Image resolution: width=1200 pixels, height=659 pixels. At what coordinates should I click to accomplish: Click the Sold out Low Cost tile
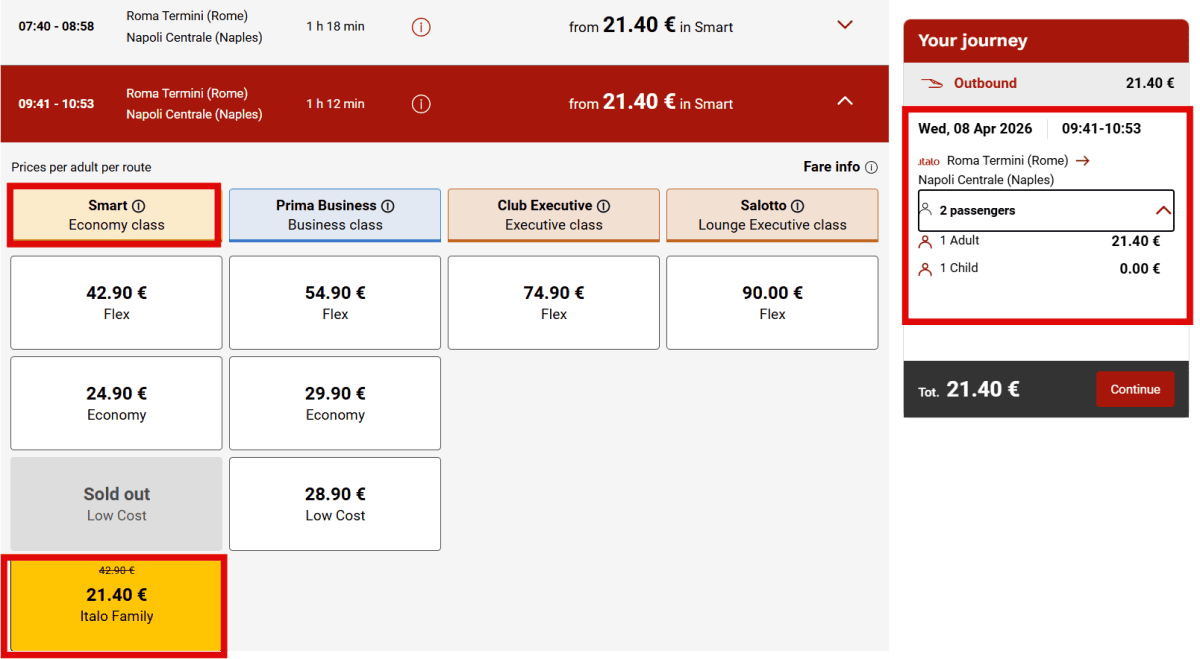point(116,504)
